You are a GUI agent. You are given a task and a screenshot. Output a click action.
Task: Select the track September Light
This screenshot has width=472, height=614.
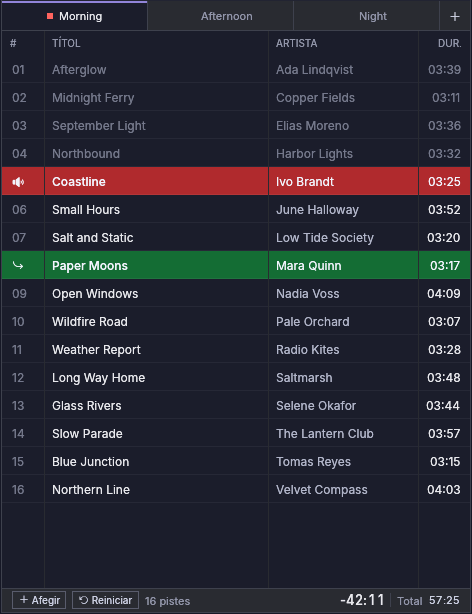click(236, 126)
